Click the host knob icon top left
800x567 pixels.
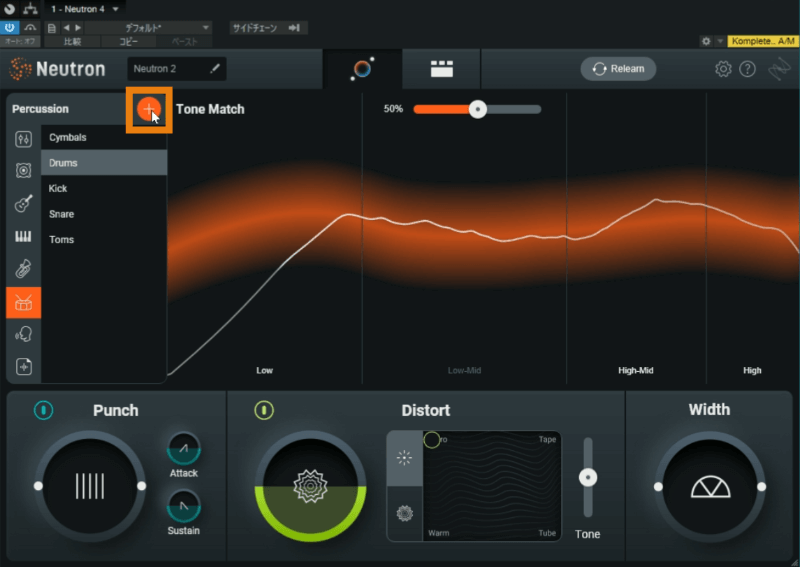9,9
